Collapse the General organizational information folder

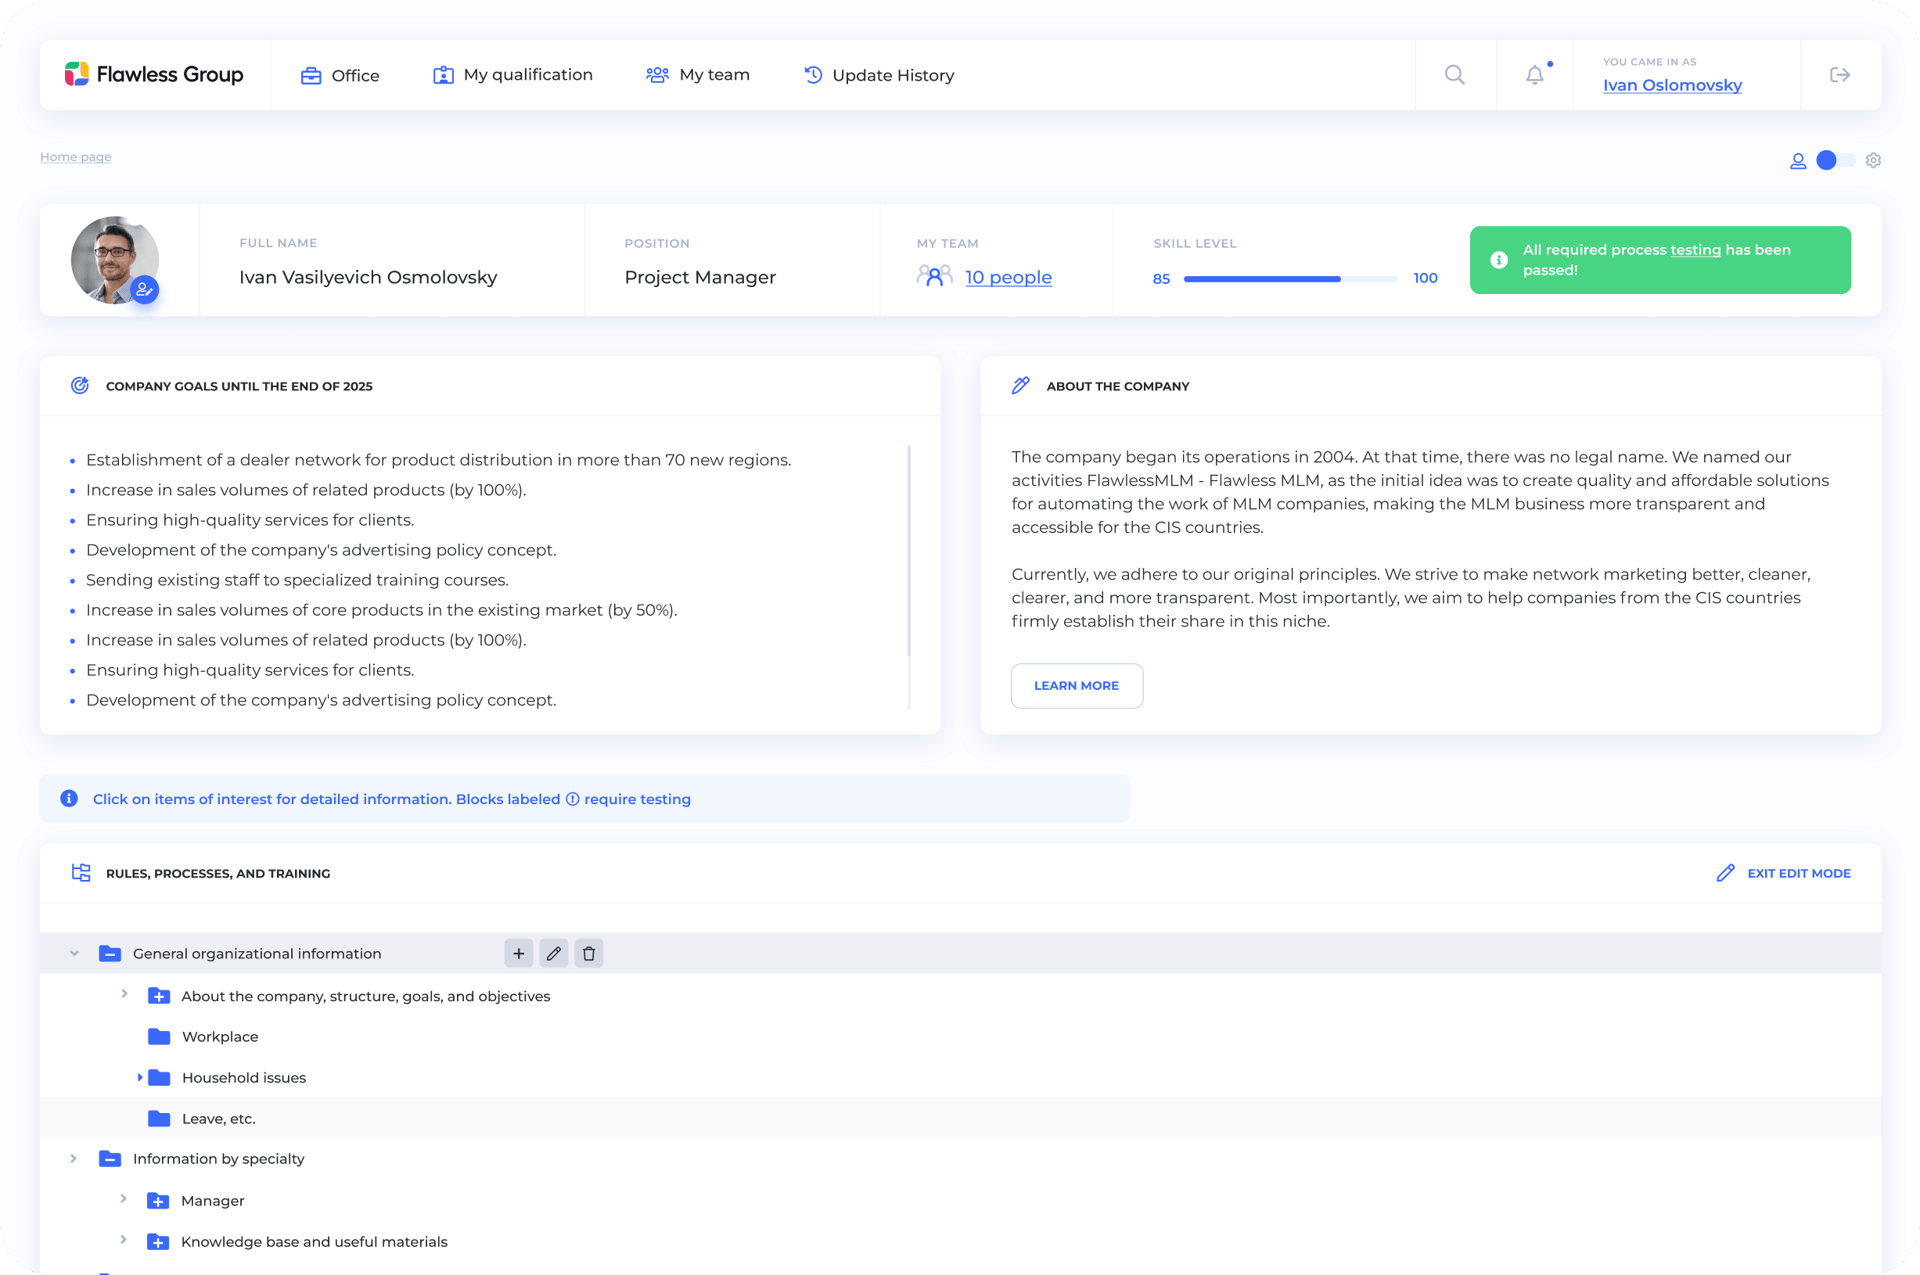pyautogui.click(x=74, y=953)
